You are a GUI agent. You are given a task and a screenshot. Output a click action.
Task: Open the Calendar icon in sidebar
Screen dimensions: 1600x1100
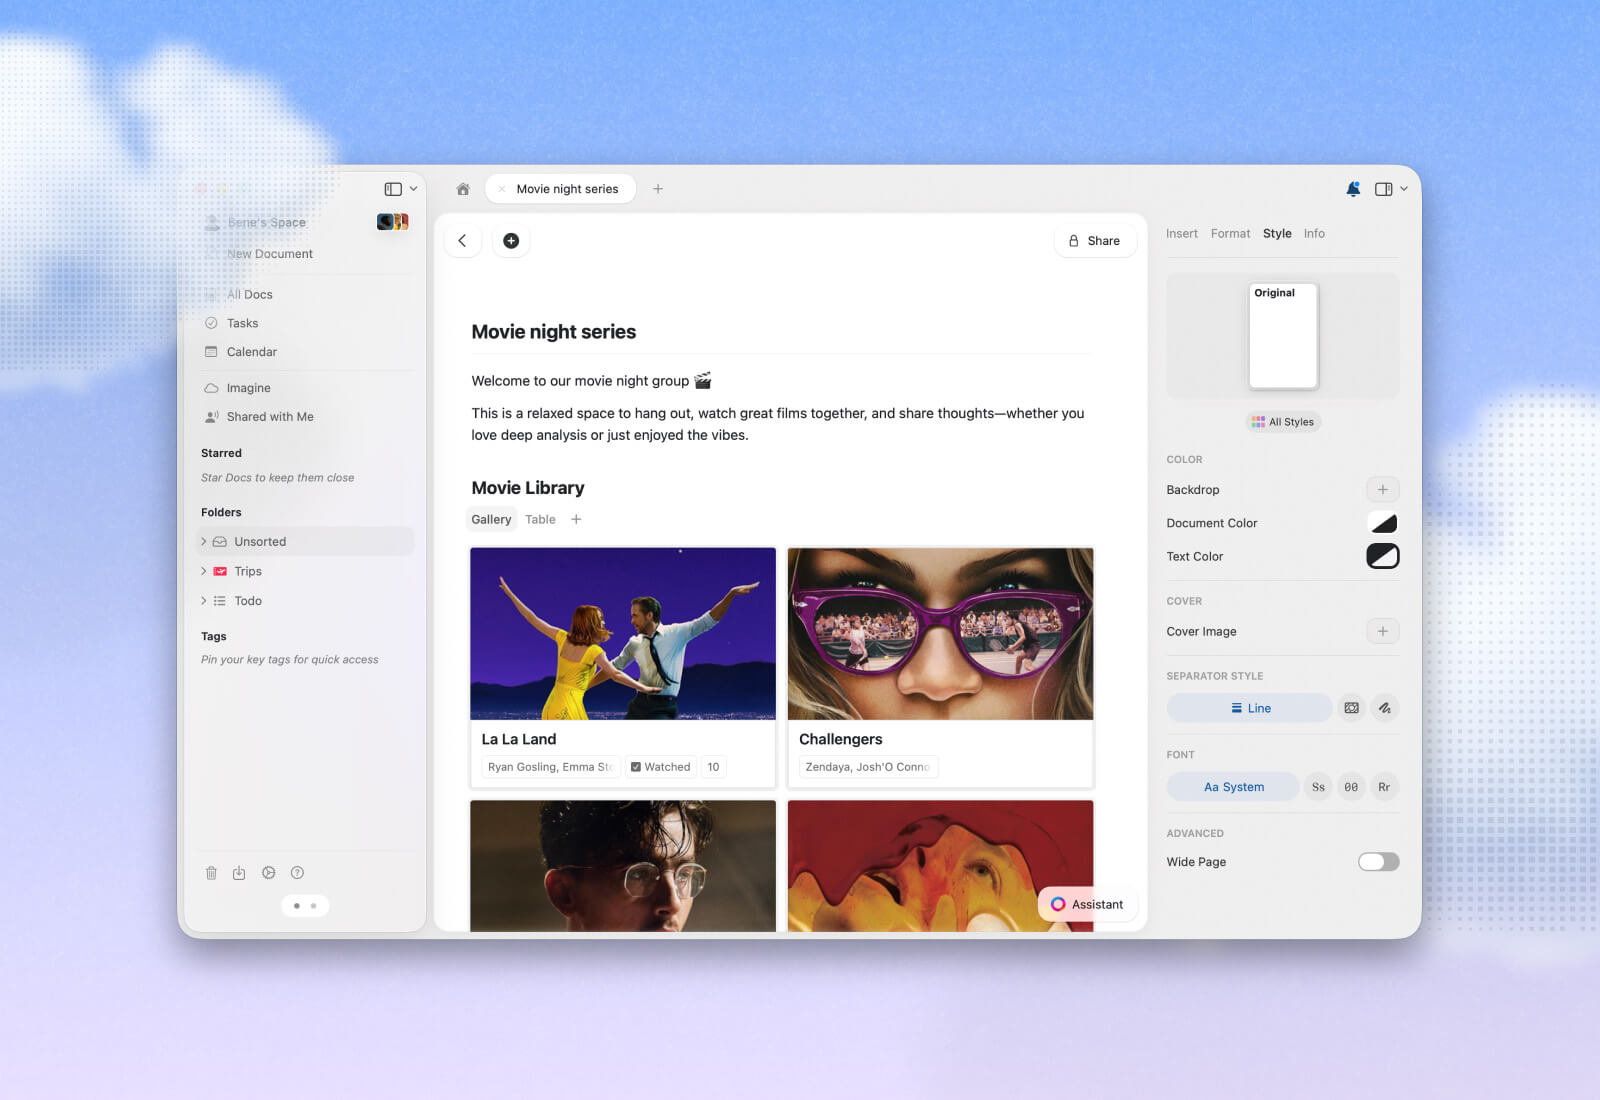(x=211, y=352)
